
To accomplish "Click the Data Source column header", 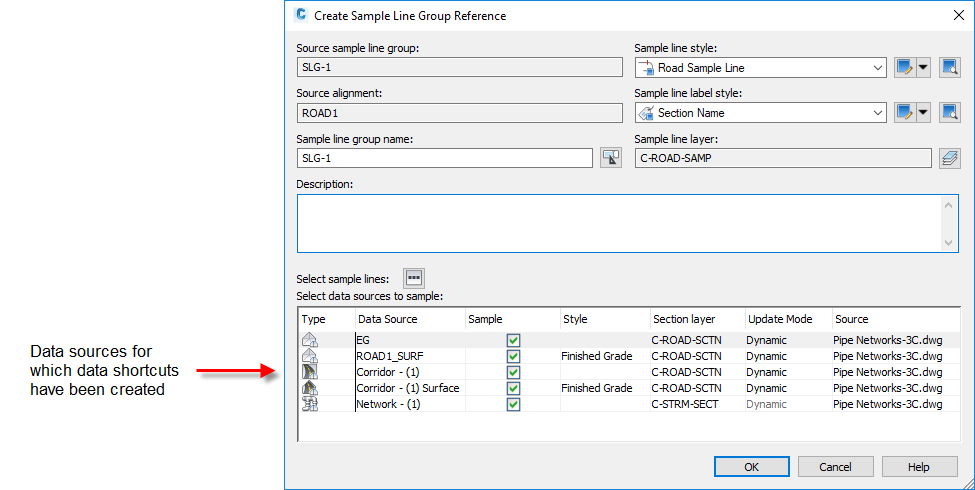I will (x=408, y=319).
